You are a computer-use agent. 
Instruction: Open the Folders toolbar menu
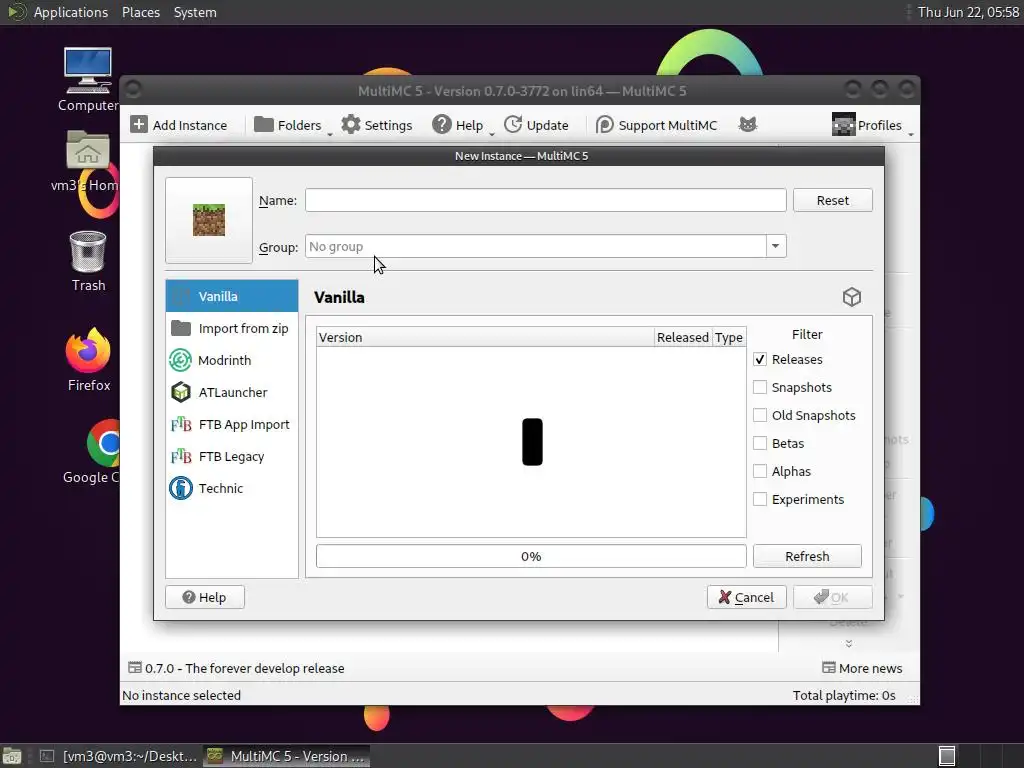[293, 125]
